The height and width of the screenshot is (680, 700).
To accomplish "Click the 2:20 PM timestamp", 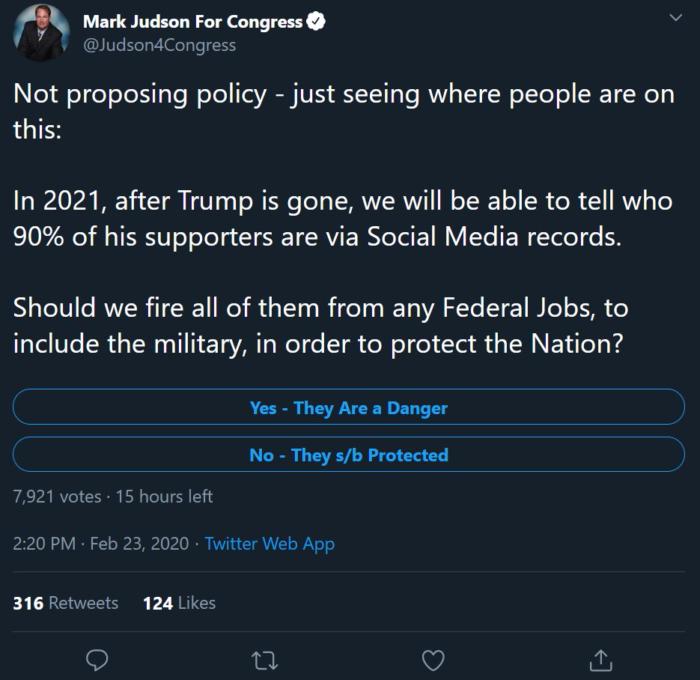I will (44, 544).
